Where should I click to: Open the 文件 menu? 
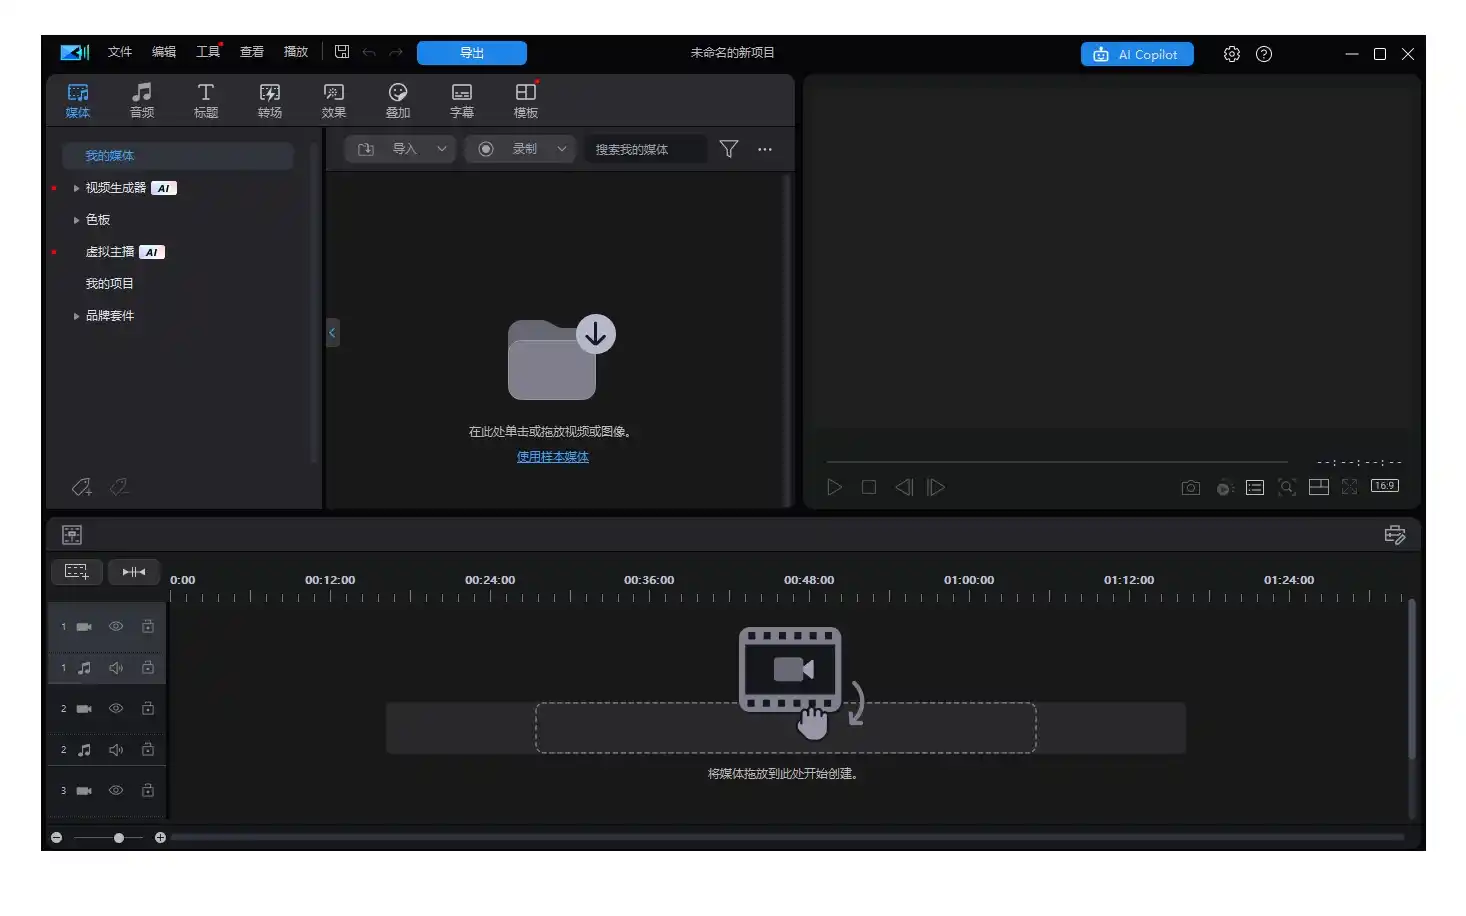[x=120, y=52]
